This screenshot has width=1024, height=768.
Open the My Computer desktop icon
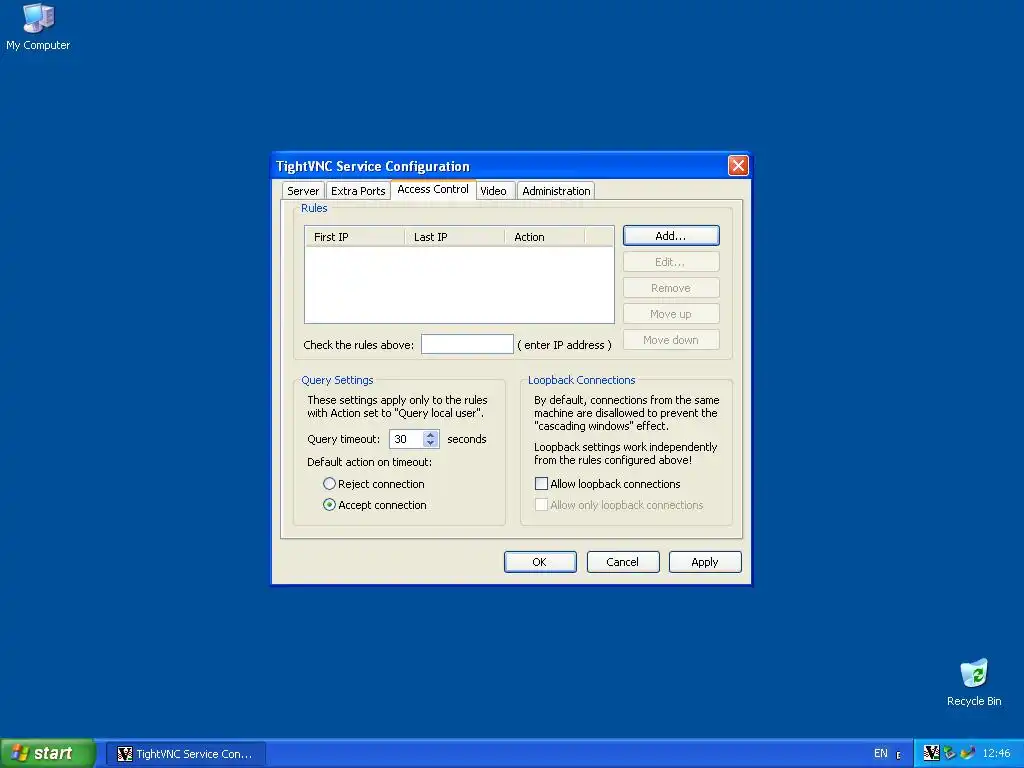tap(38, 26)
